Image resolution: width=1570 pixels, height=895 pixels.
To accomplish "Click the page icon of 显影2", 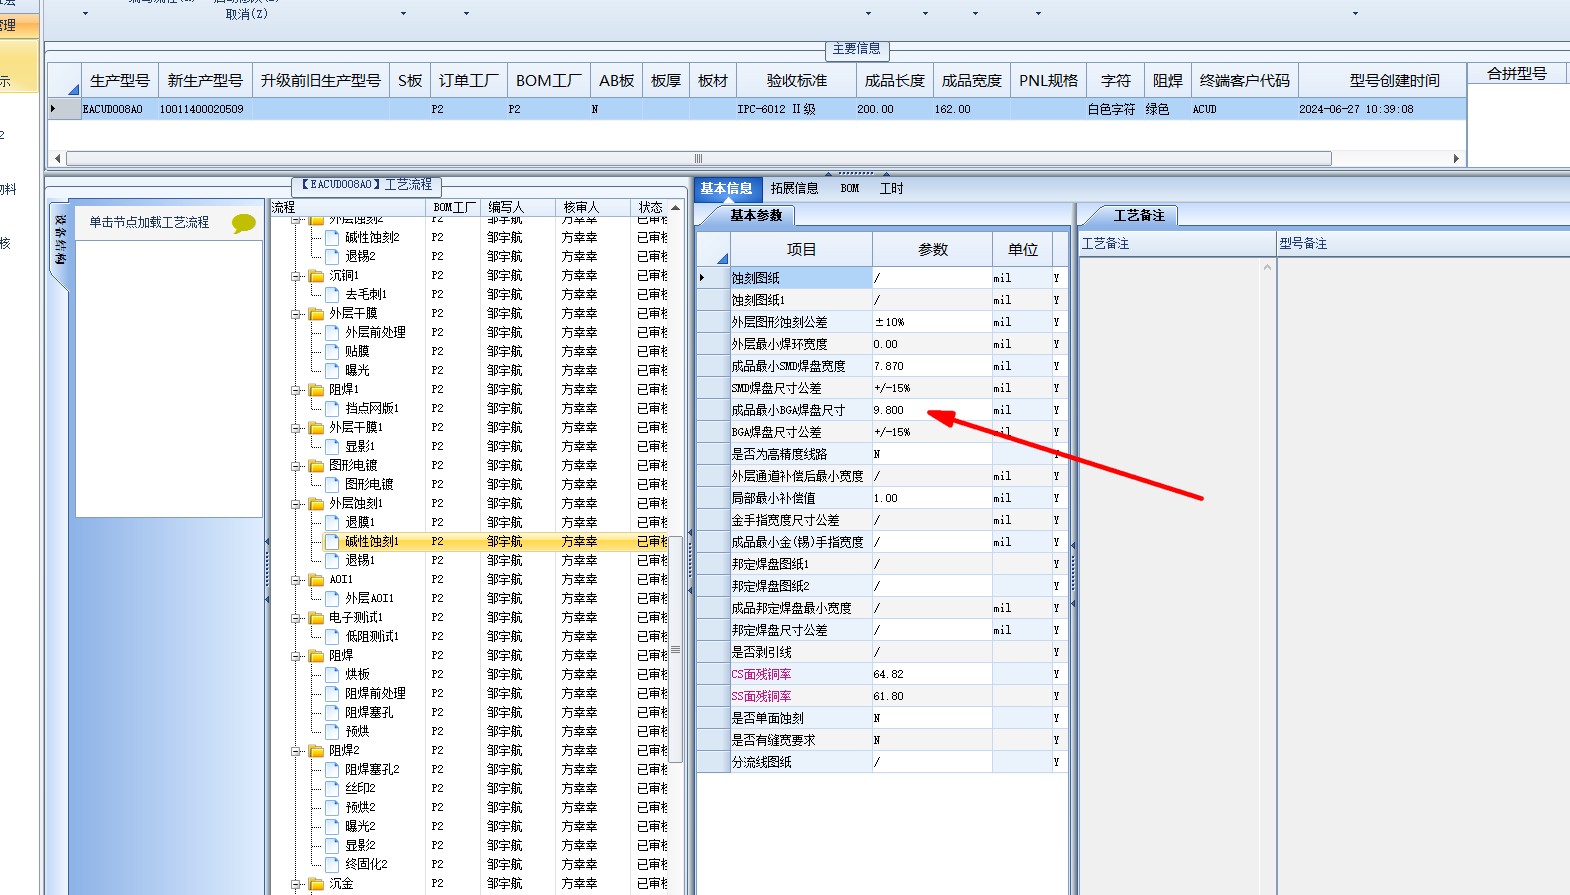I will coord(333,846).
